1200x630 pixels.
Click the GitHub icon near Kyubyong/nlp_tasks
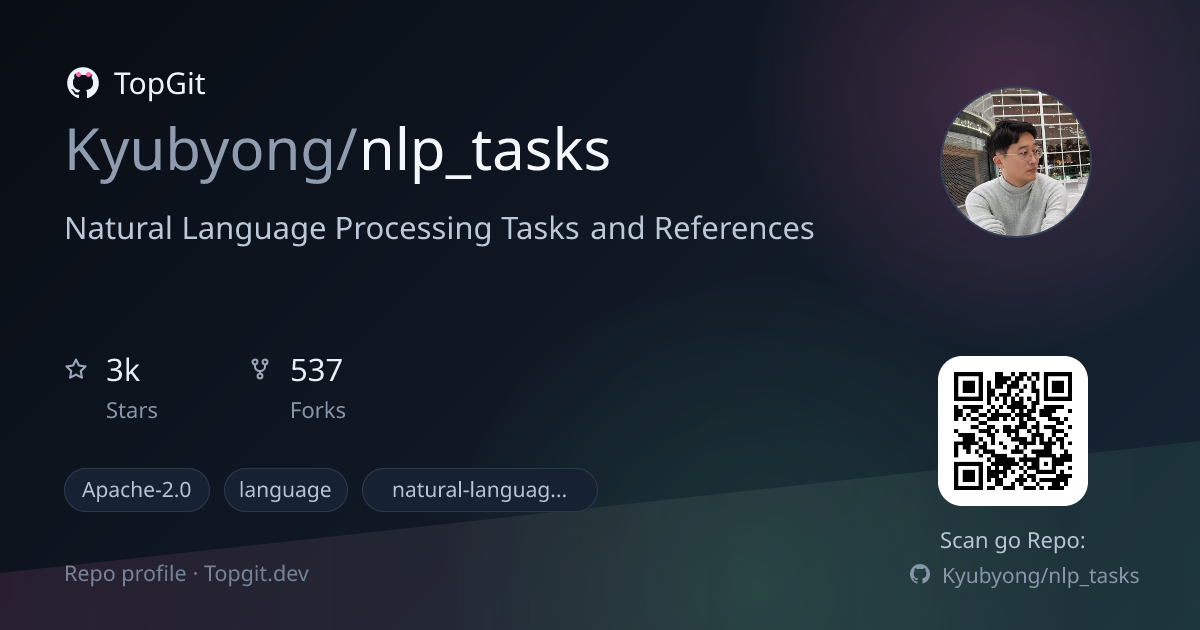(x=920, y=575)
